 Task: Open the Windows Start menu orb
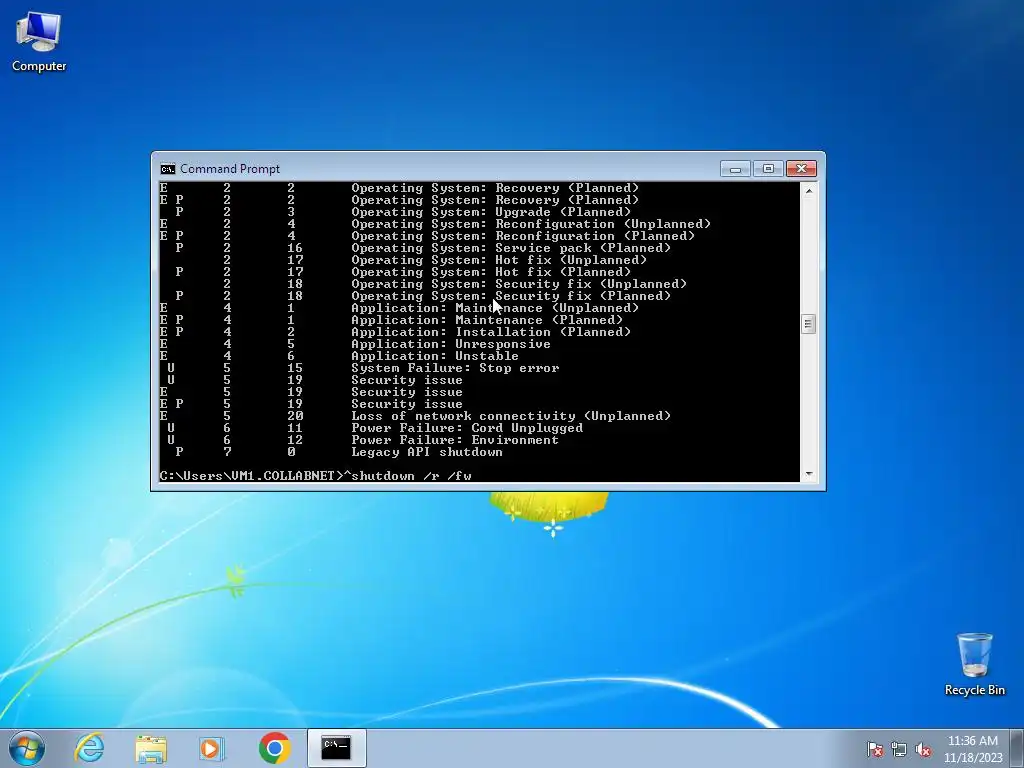pos(27,748)
